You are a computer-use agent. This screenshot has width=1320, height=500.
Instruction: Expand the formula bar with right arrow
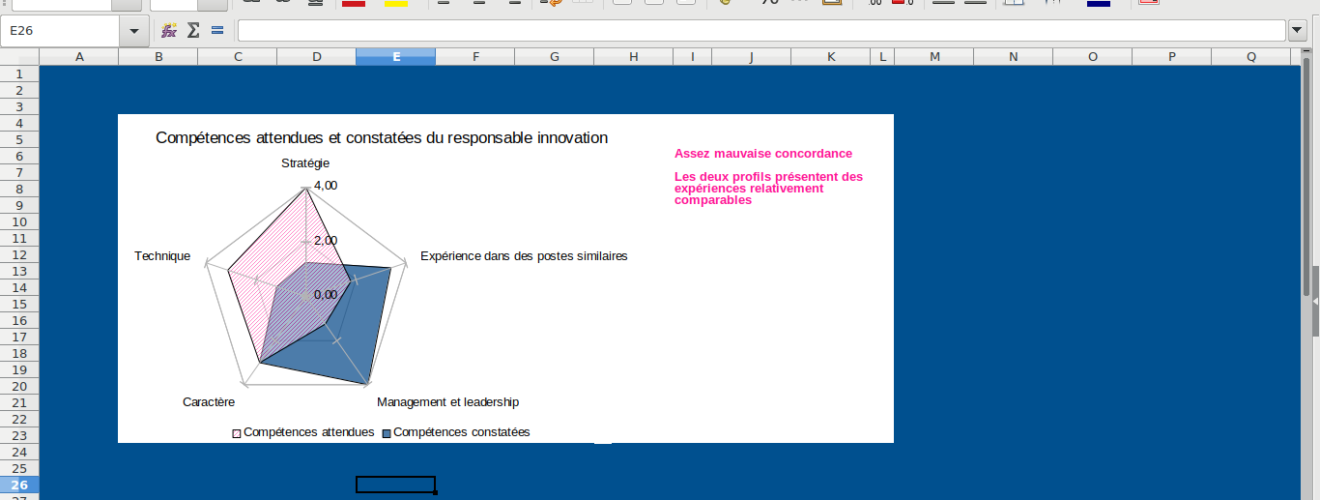pos(1298,31)
